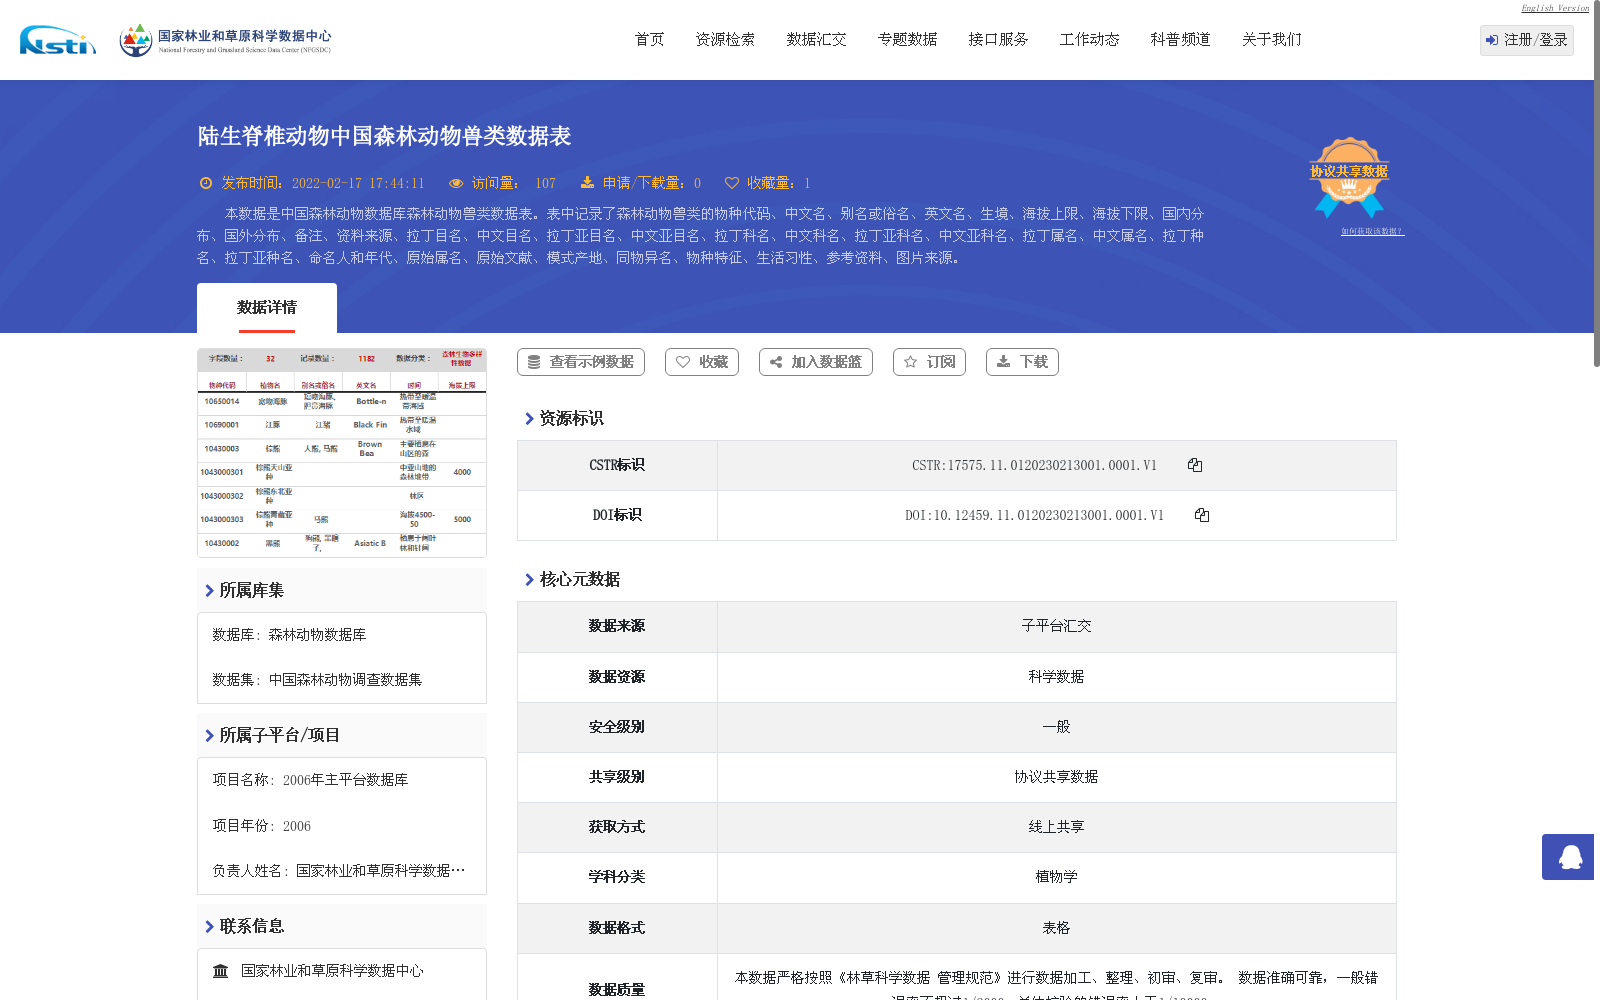This screenshot has width=1600, height=1000.
Task: Click the 数据库: 森林动物数据库 text
Action: (289, 635)
